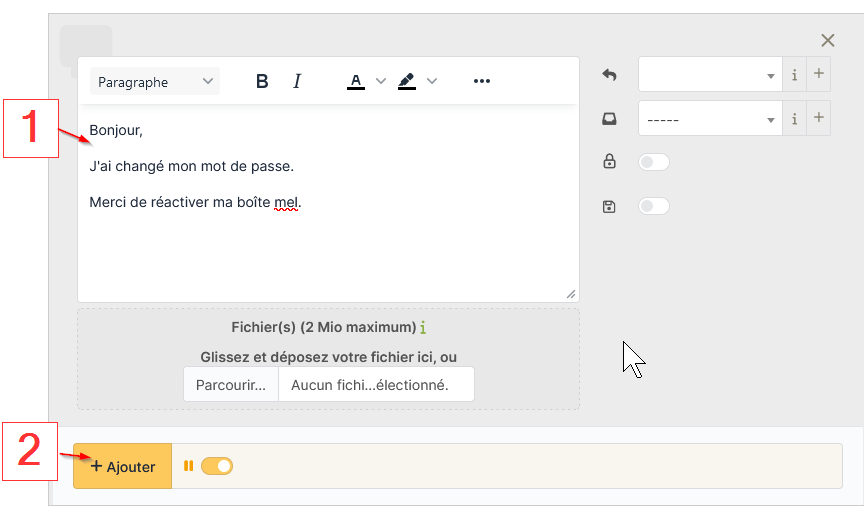The image size is (864, 519).
Task: Click the plus button beside the reply dropdown
Action: [x=818, y=75]
